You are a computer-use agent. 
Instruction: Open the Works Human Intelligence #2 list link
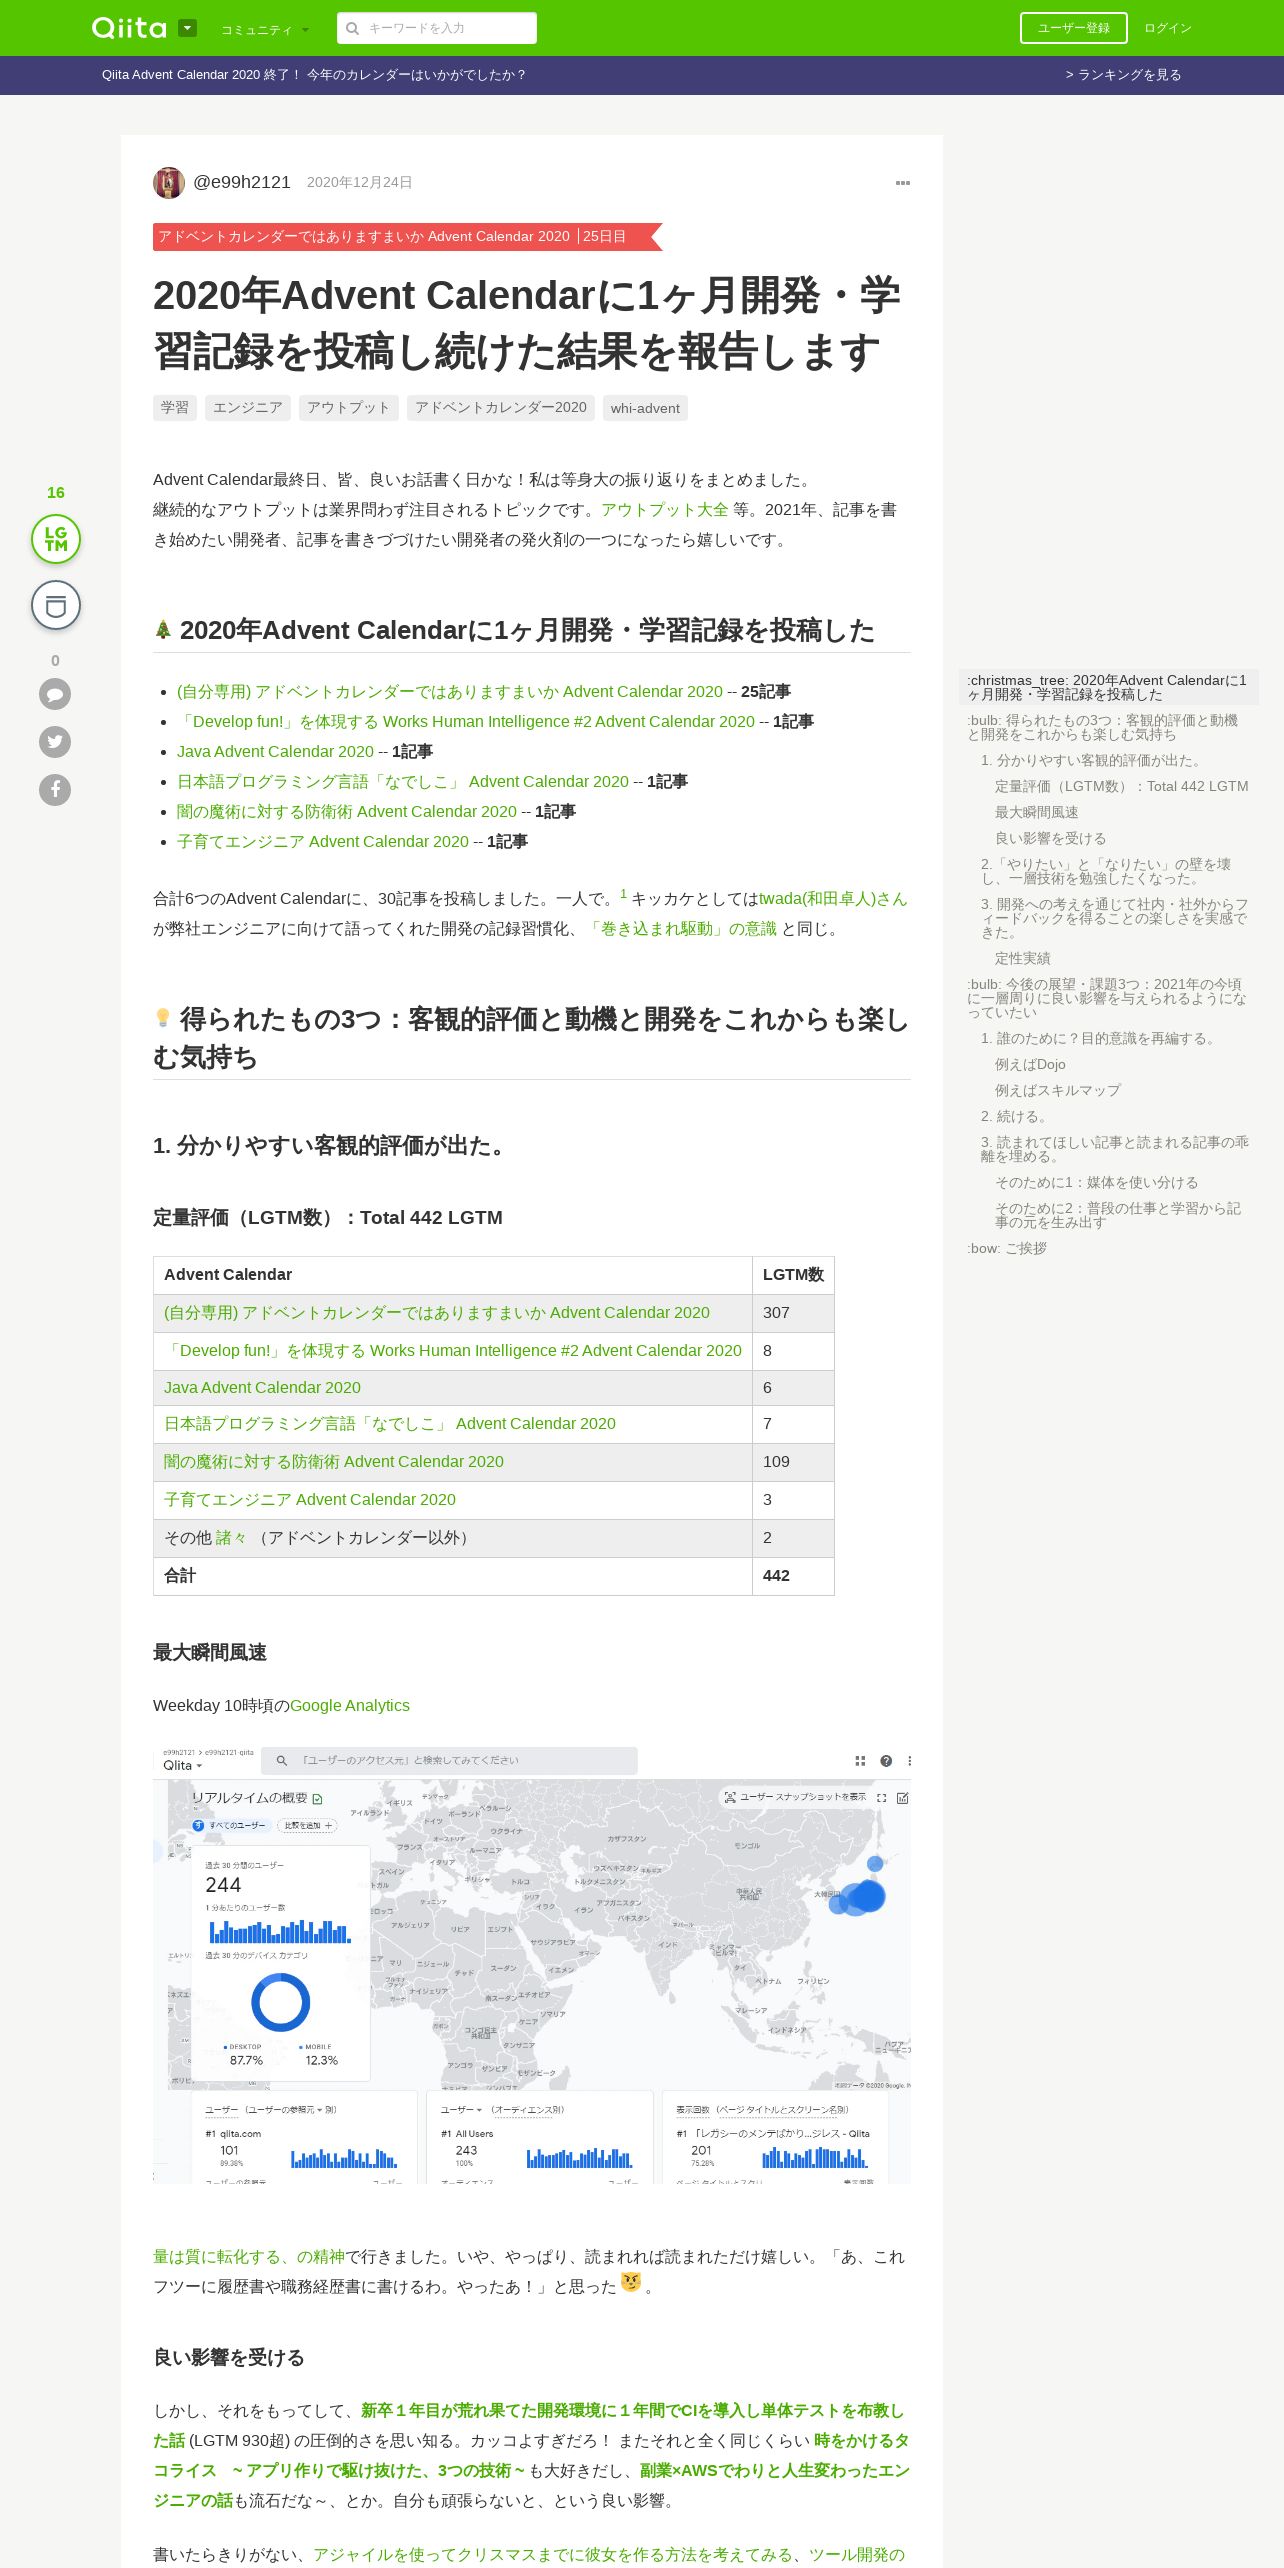[x=466, y=722]
